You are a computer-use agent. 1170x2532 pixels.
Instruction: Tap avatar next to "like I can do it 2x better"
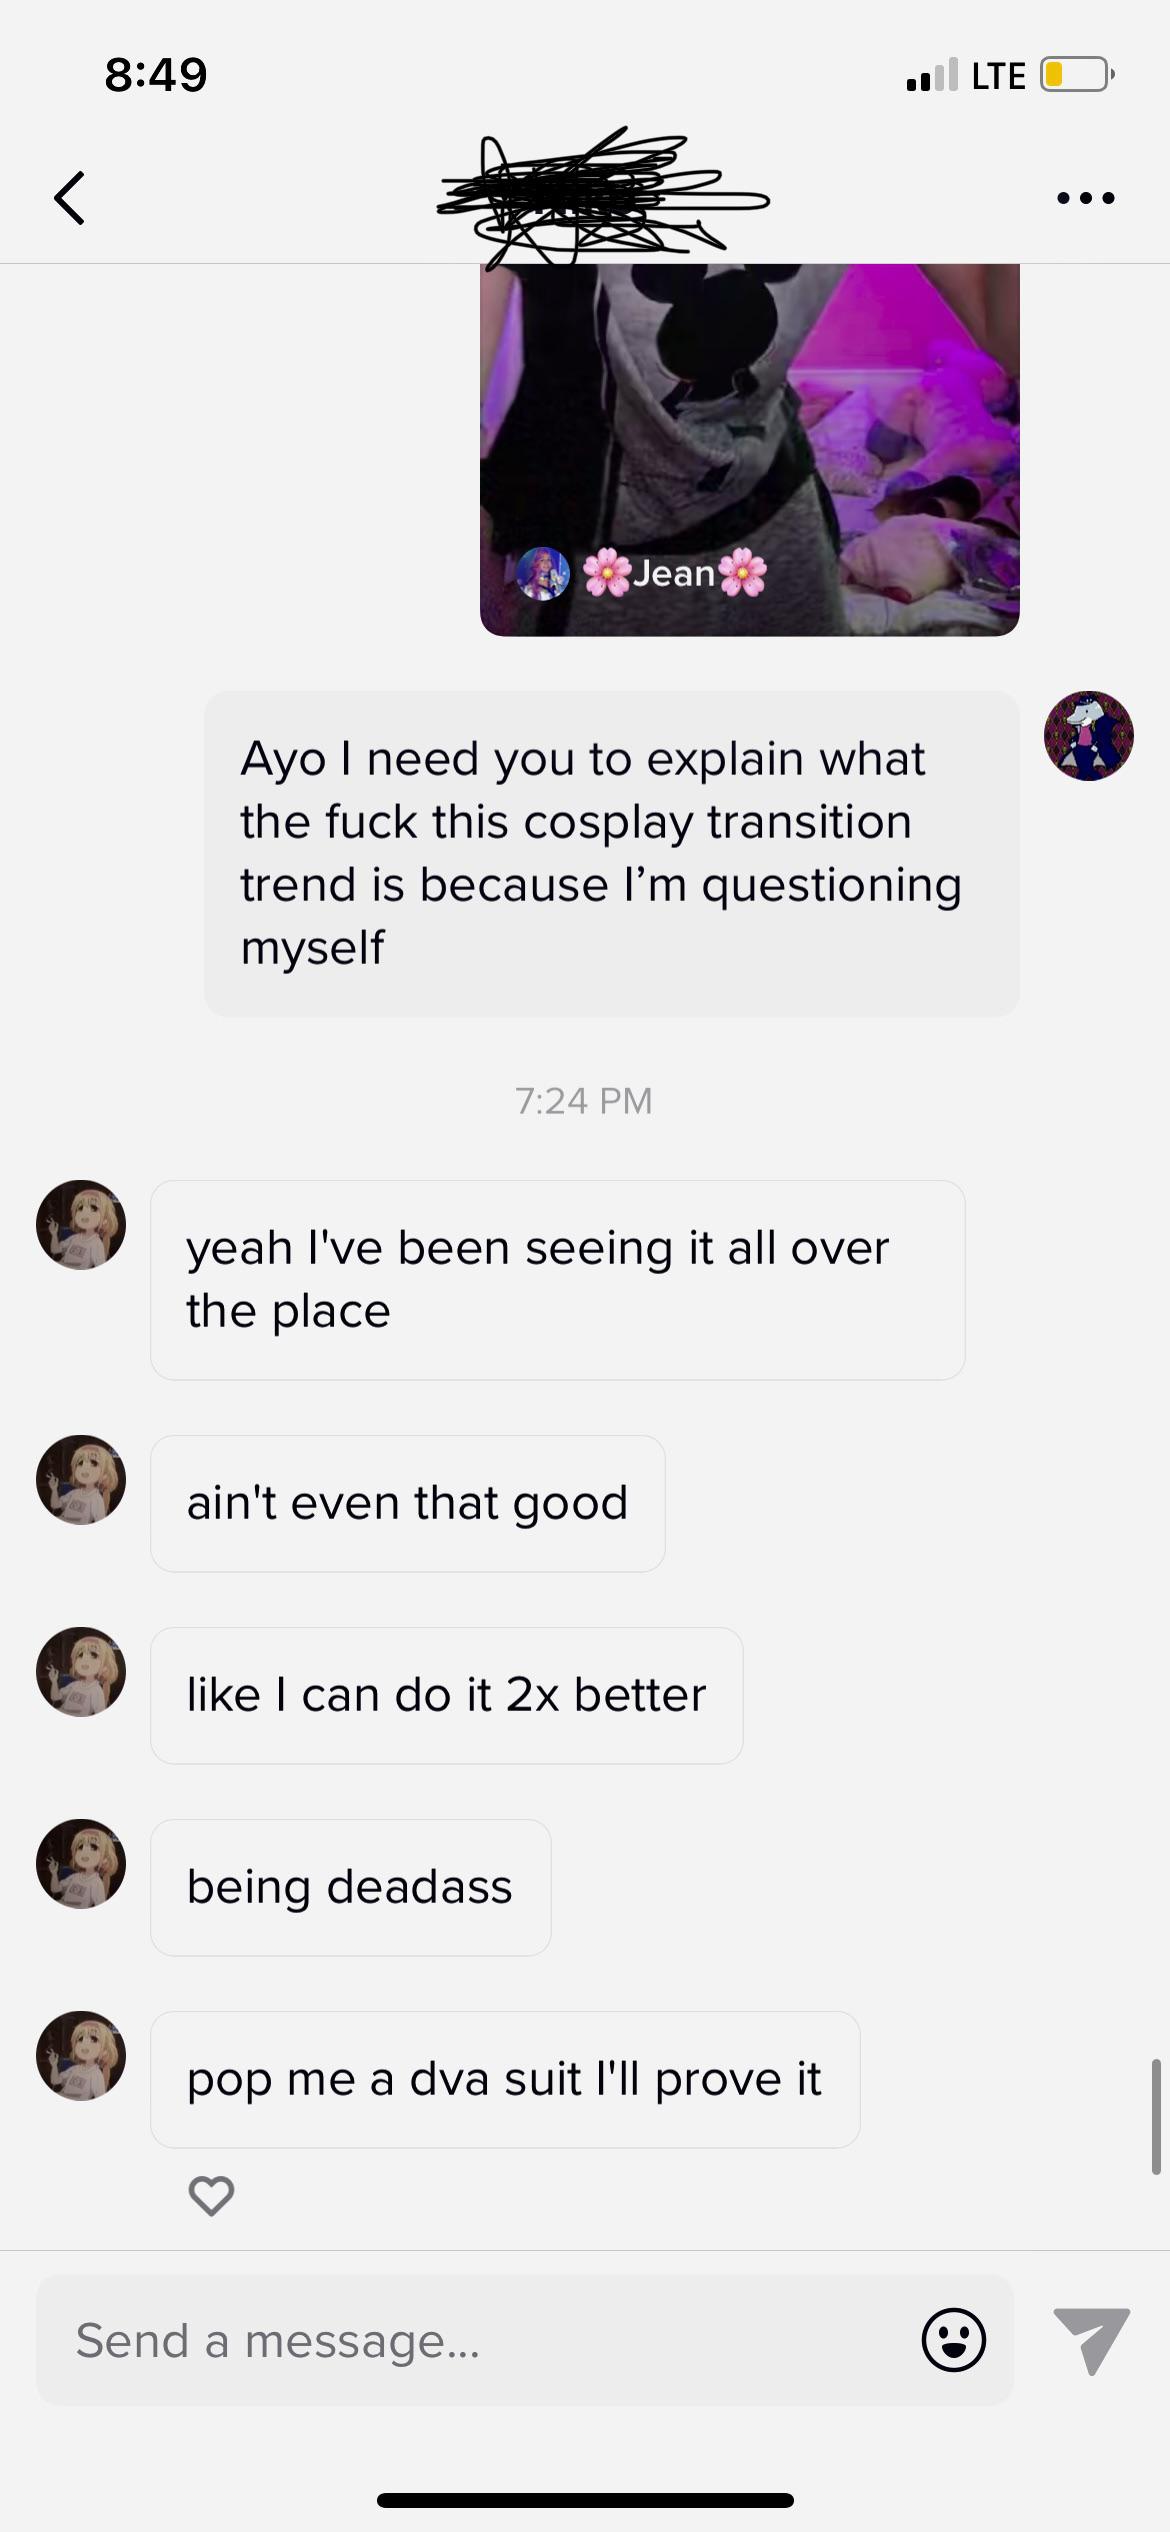coord(81,1672)
